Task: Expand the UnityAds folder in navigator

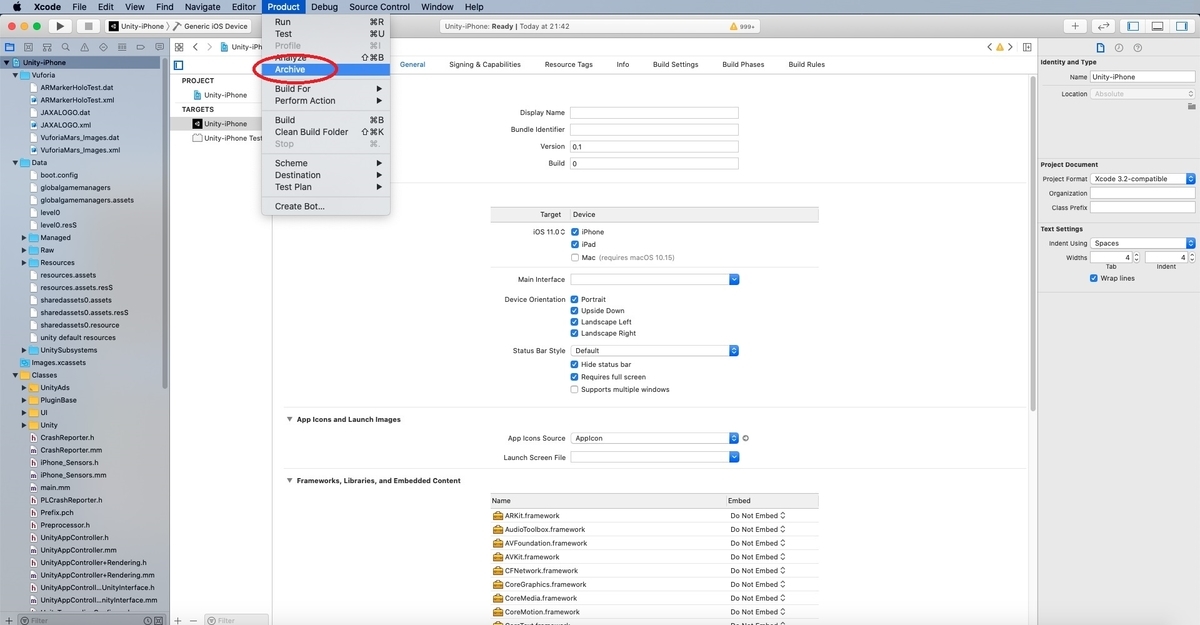Action: pos(24,388)
